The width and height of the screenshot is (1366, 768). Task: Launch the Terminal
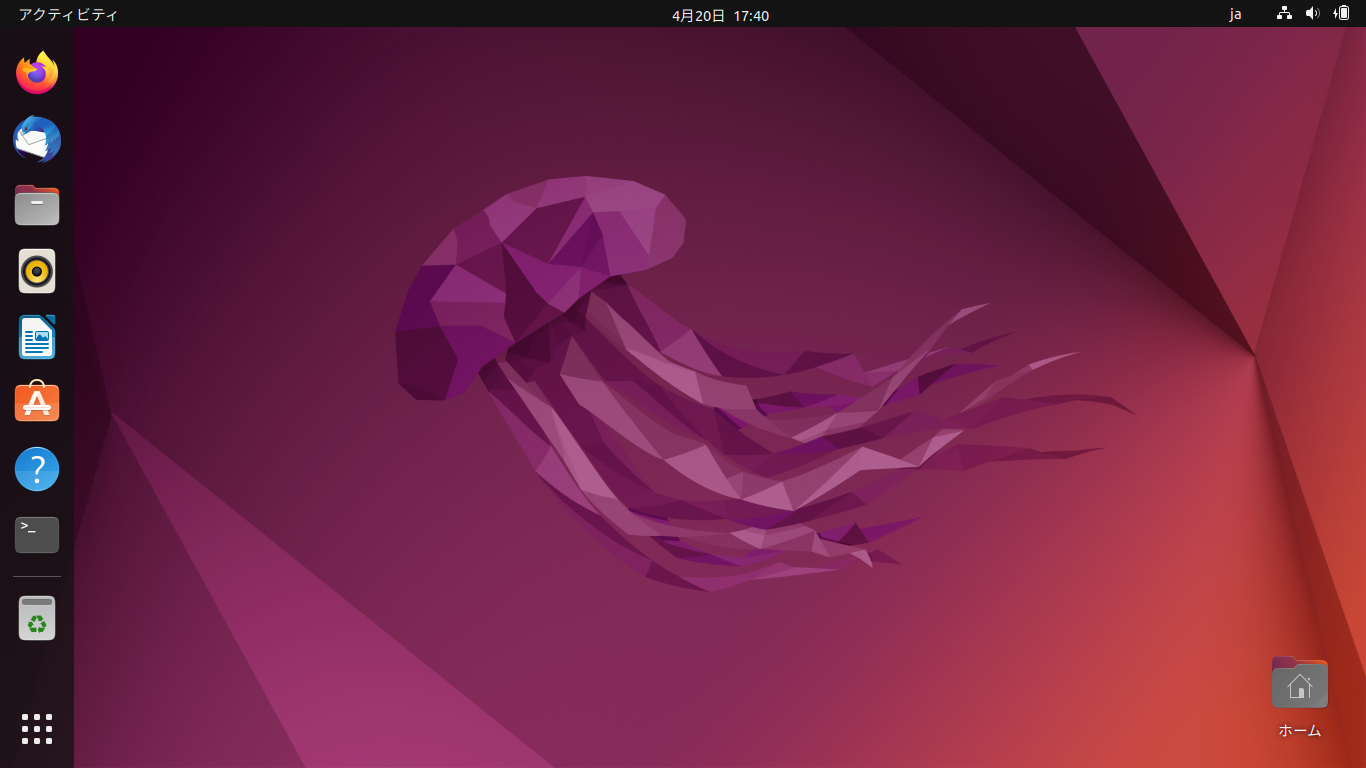pyautogui.click(x=37, y=535)
